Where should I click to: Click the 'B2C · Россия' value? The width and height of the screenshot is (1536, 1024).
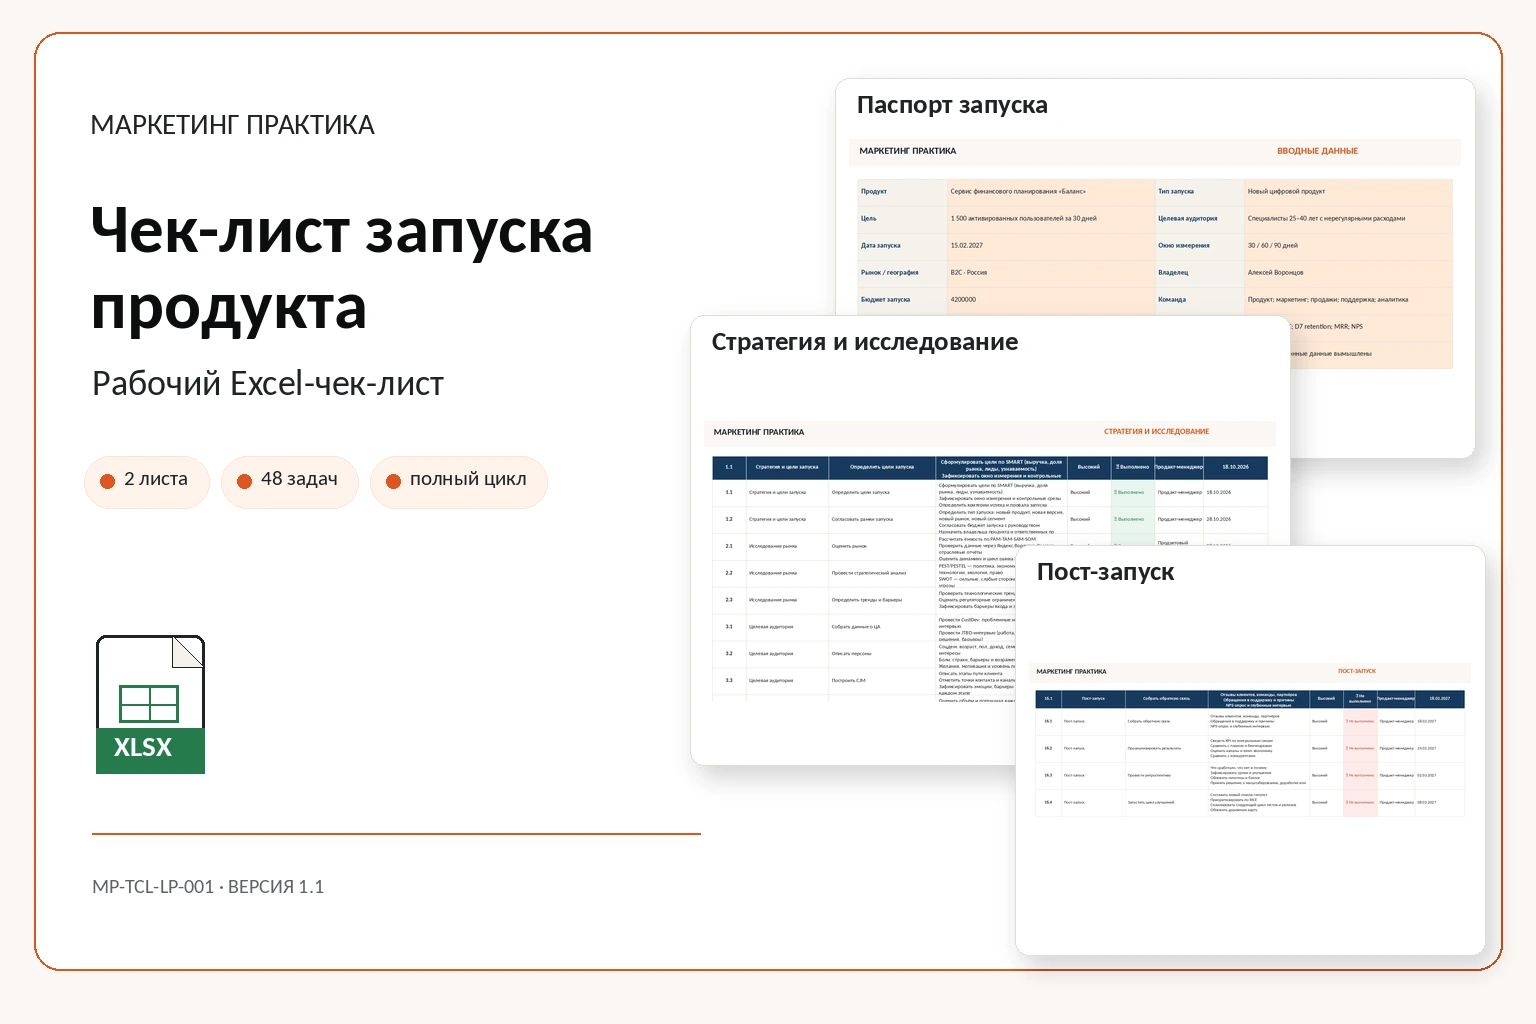[969, 272]
